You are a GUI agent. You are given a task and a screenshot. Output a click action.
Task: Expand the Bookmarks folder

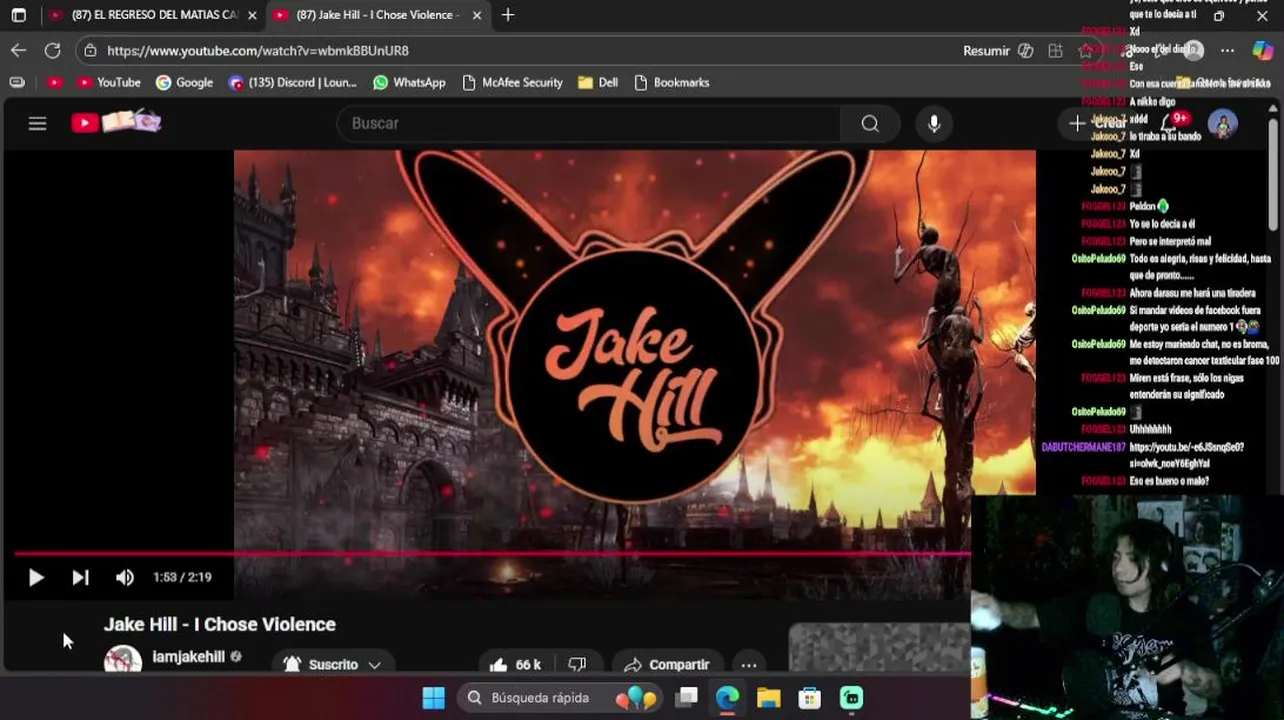672,82
